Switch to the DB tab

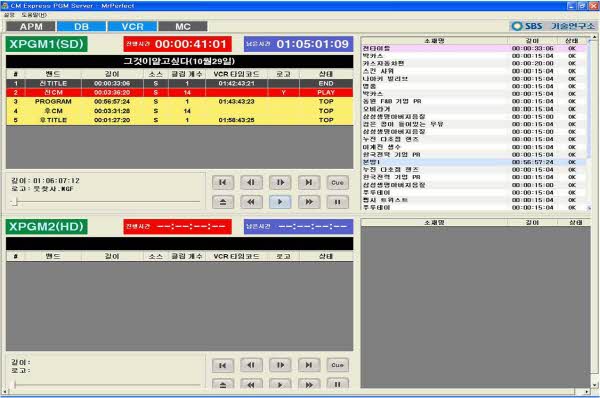pos(82,26)
